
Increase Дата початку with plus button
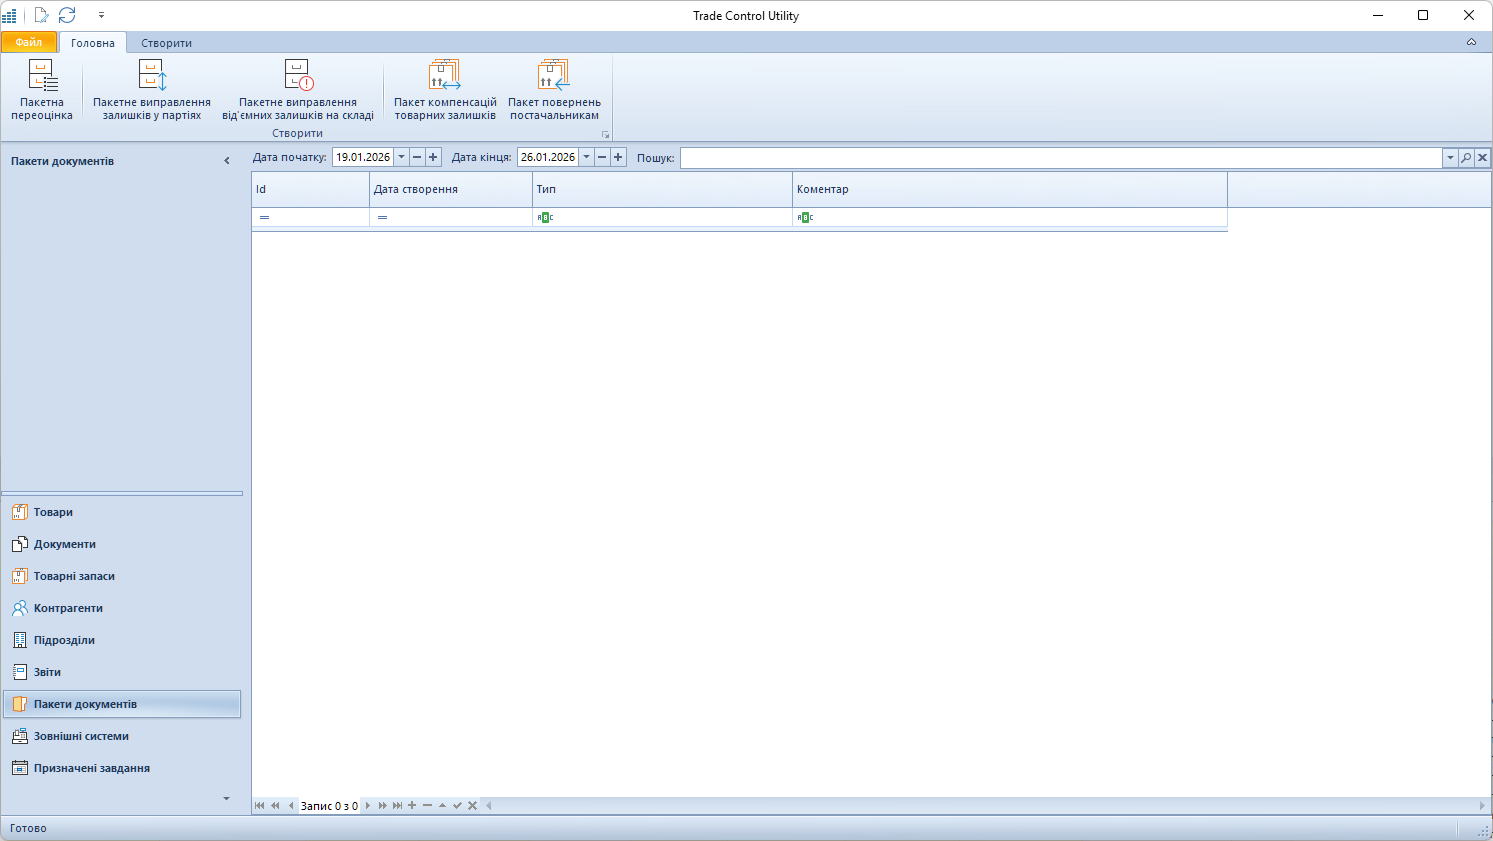tap(433, 157)
